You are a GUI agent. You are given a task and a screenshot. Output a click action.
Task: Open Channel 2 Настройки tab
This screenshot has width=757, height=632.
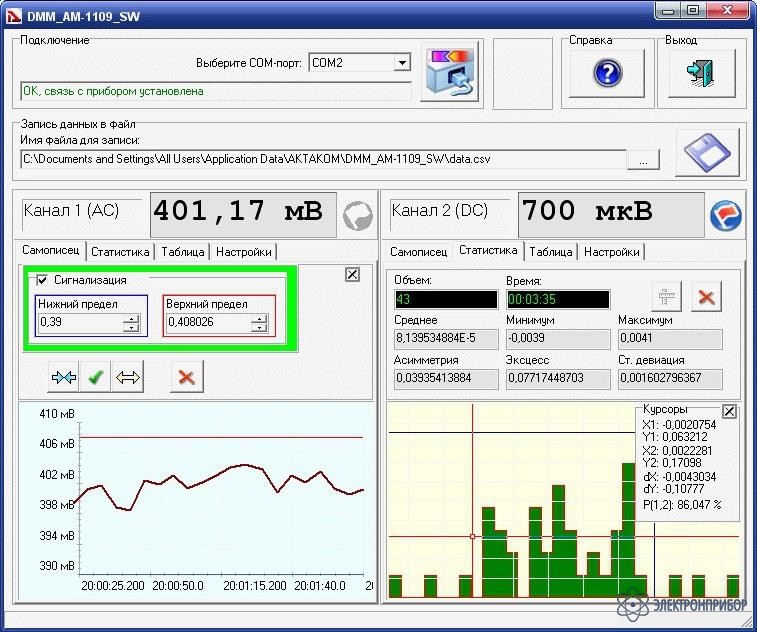coord(611,252)
